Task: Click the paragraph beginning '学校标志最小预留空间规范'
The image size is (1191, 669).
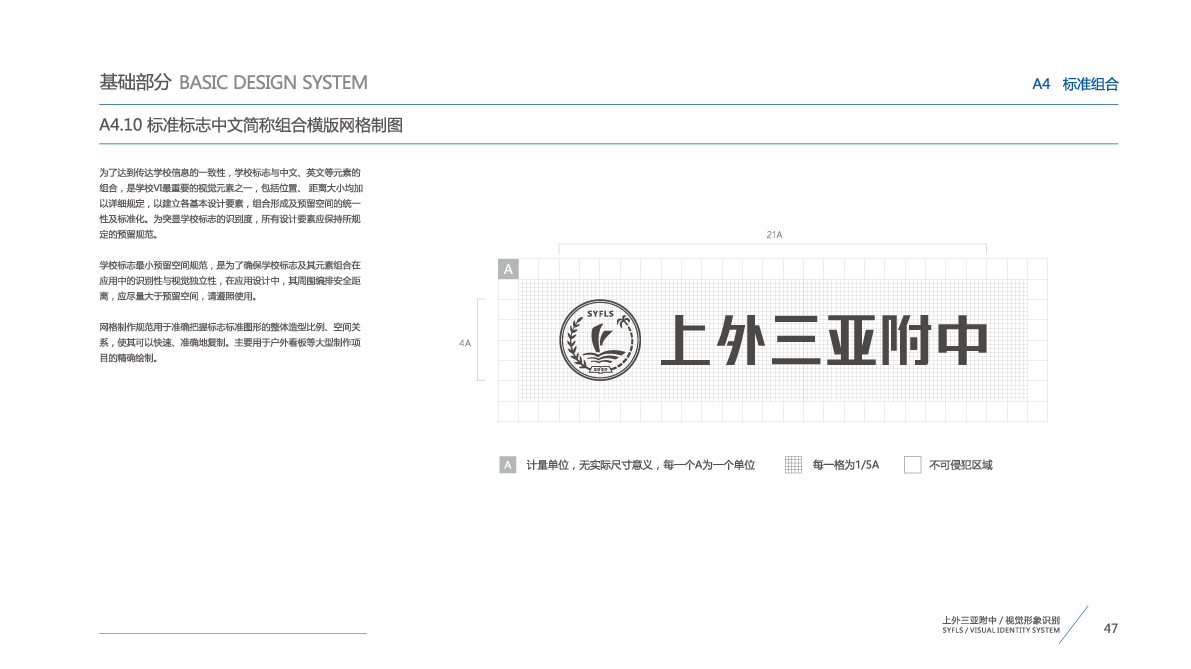Action: [229, 281]
